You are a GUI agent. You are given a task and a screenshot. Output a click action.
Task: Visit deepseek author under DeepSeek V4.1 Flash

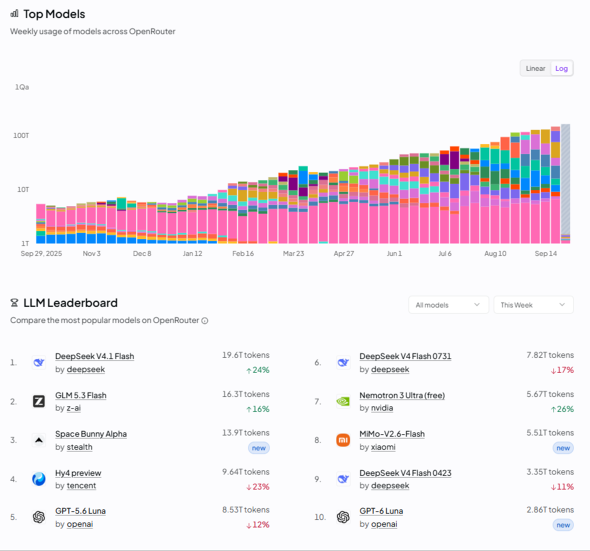coord(86,370)
